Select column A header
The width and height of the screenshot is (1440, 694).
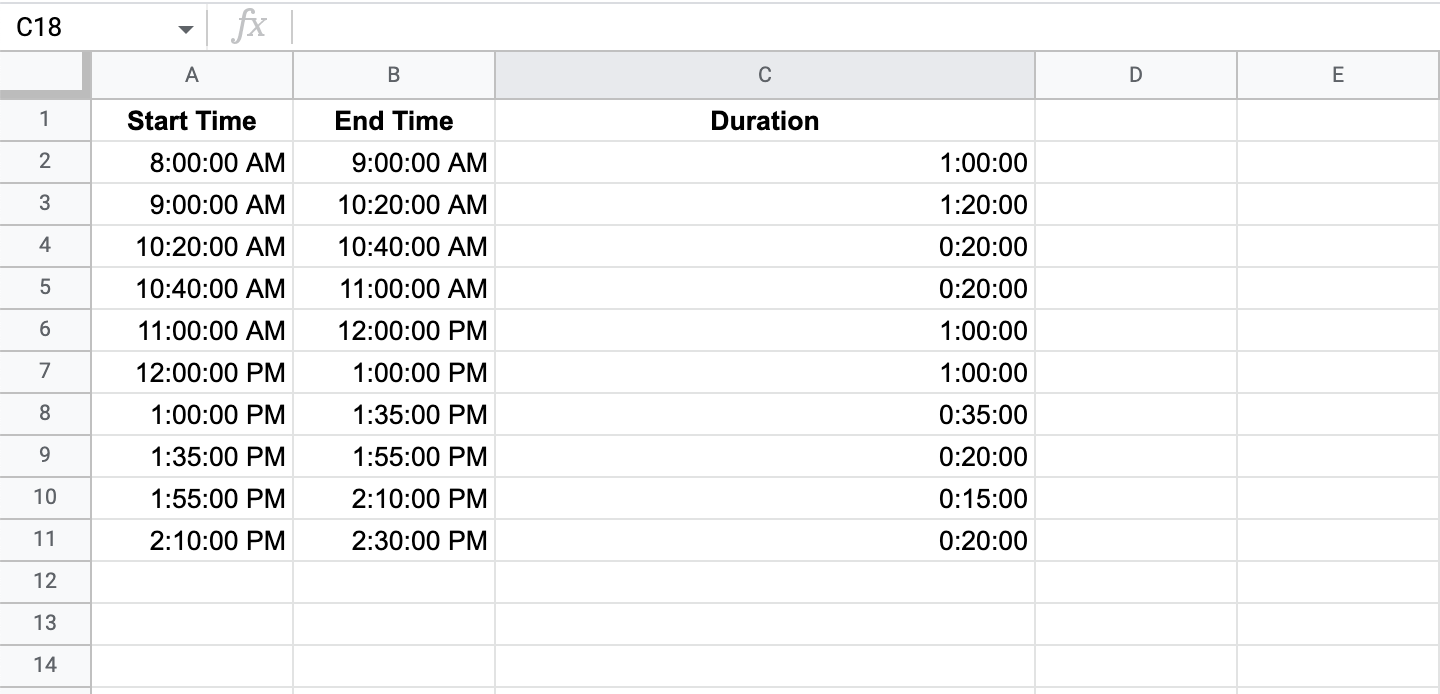192,75
